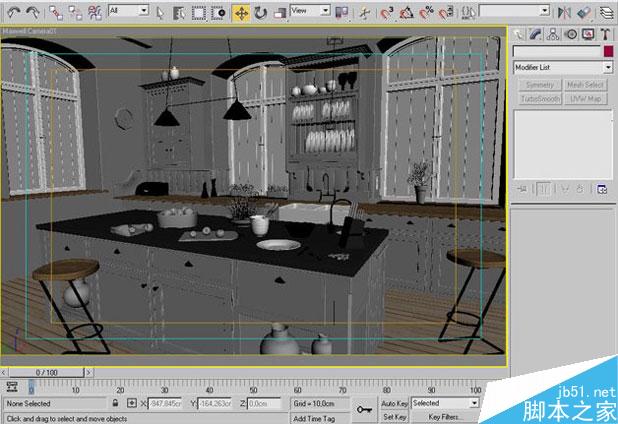This screenshot has width=618, height=424.
Task: Click Edit Named Selection Sets icon
Action: click(x=468, y=13)
